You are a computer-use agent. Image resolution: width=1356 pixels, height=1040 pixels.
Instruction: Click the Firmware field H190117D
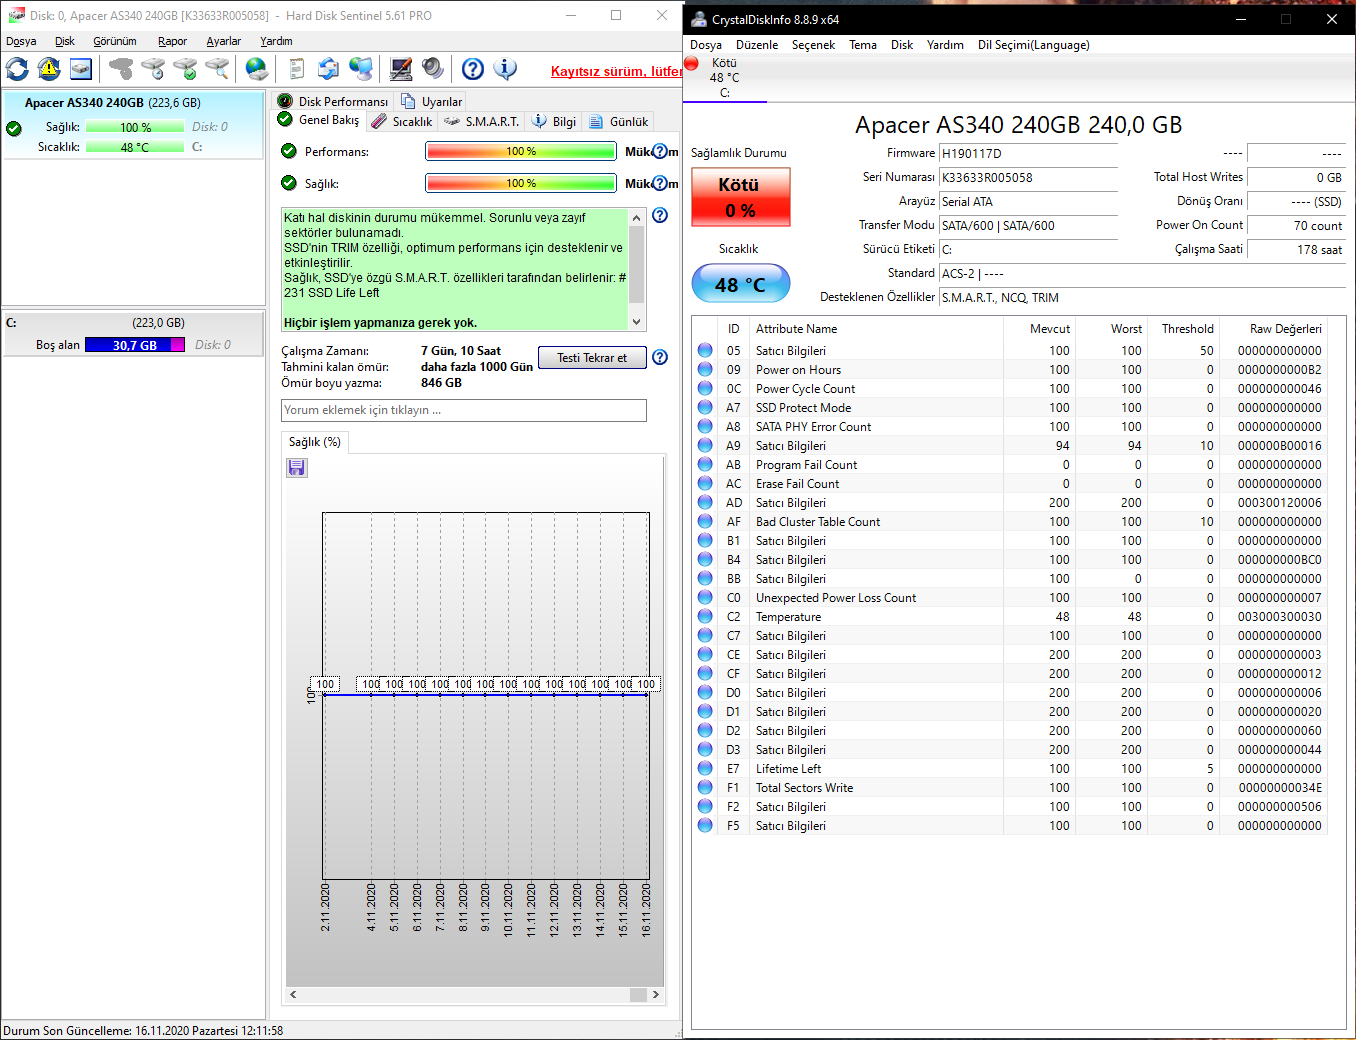point(1028,154)
